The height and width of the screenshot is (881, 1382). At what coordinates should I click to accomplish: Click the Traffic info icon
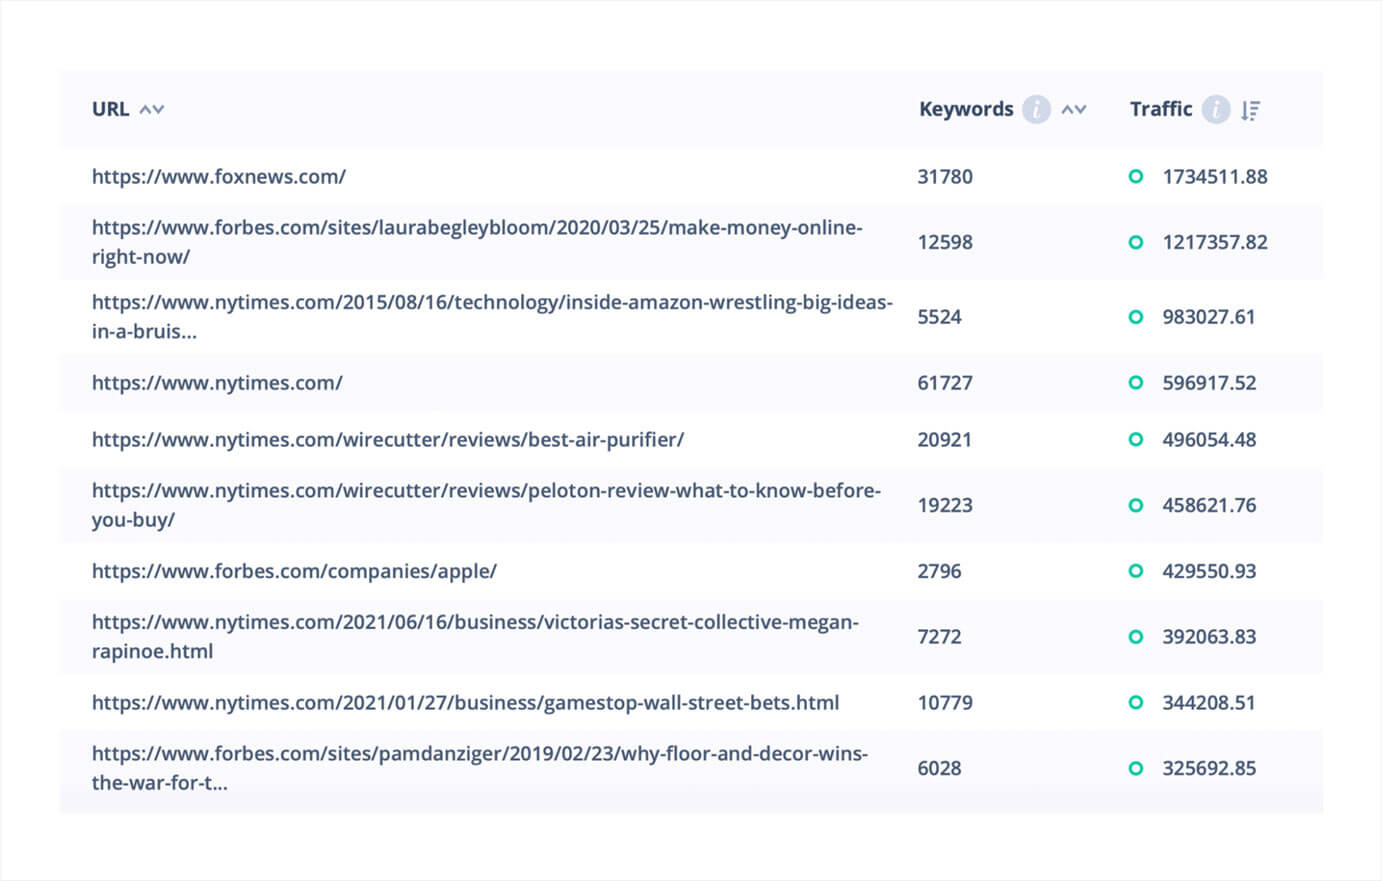1216,109
